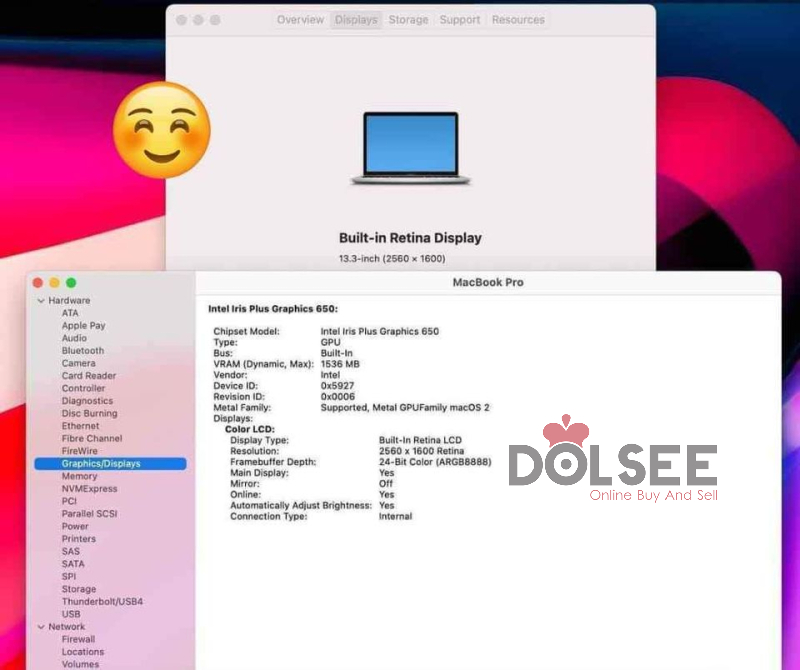Open the Resources tab

(518, 20)
